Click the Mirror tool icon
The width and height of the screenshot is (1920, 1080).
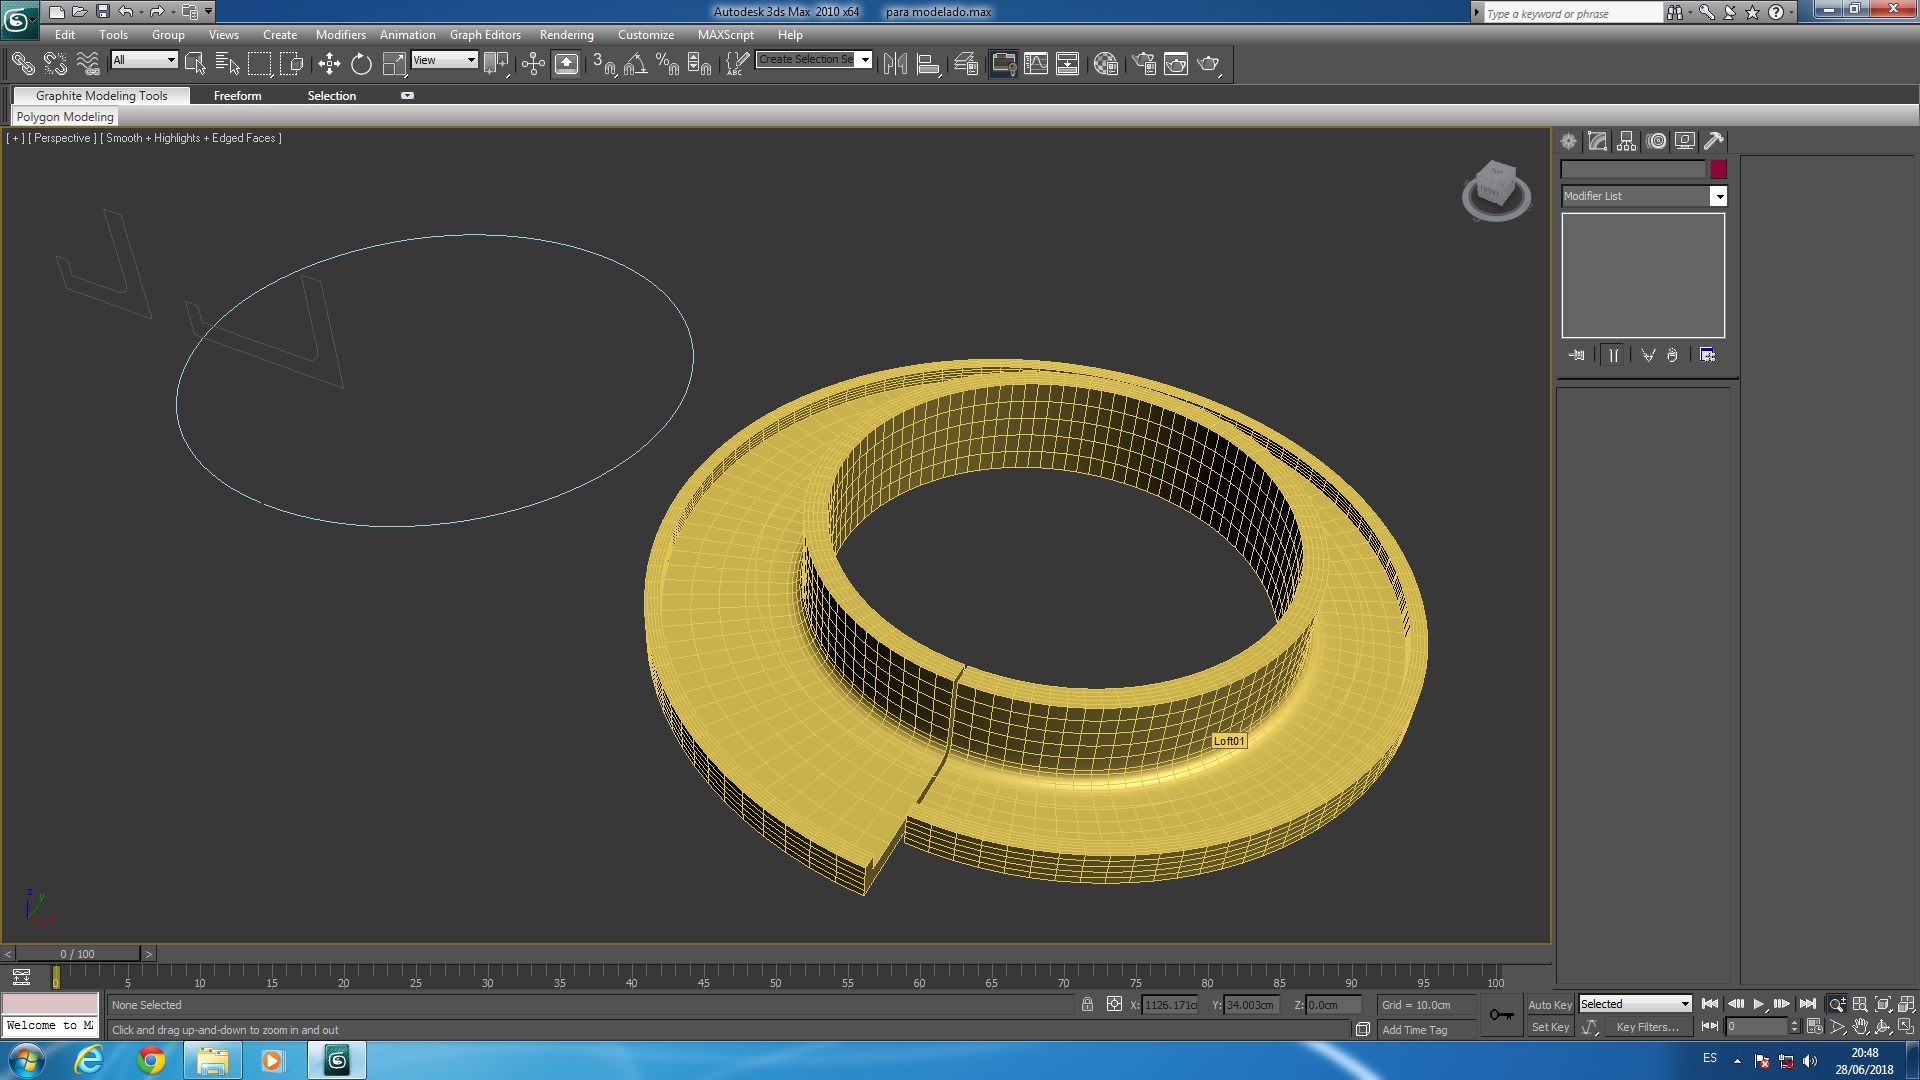(895, 64)
